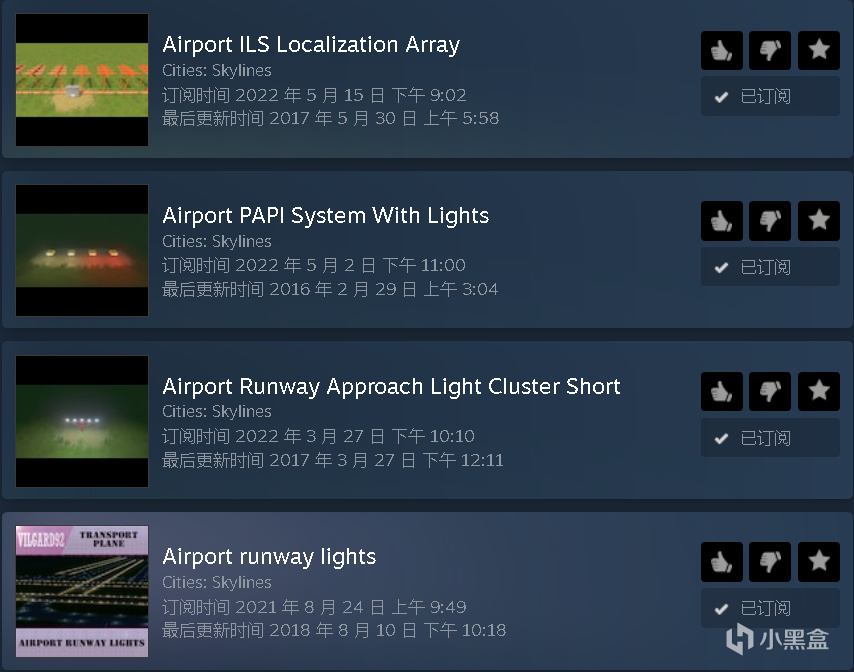Open ILS Localization Array thumbnail image
The image size is (854, 672).
pos(82,80)
